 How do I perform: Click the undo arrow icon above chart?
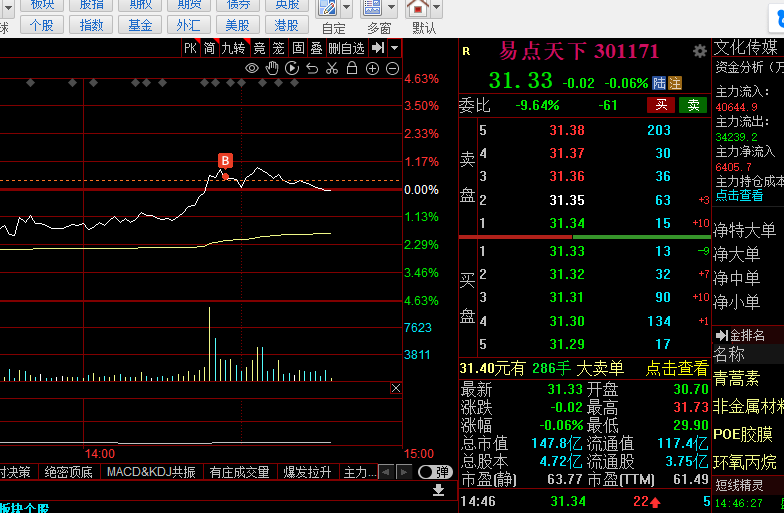[312, 68]
